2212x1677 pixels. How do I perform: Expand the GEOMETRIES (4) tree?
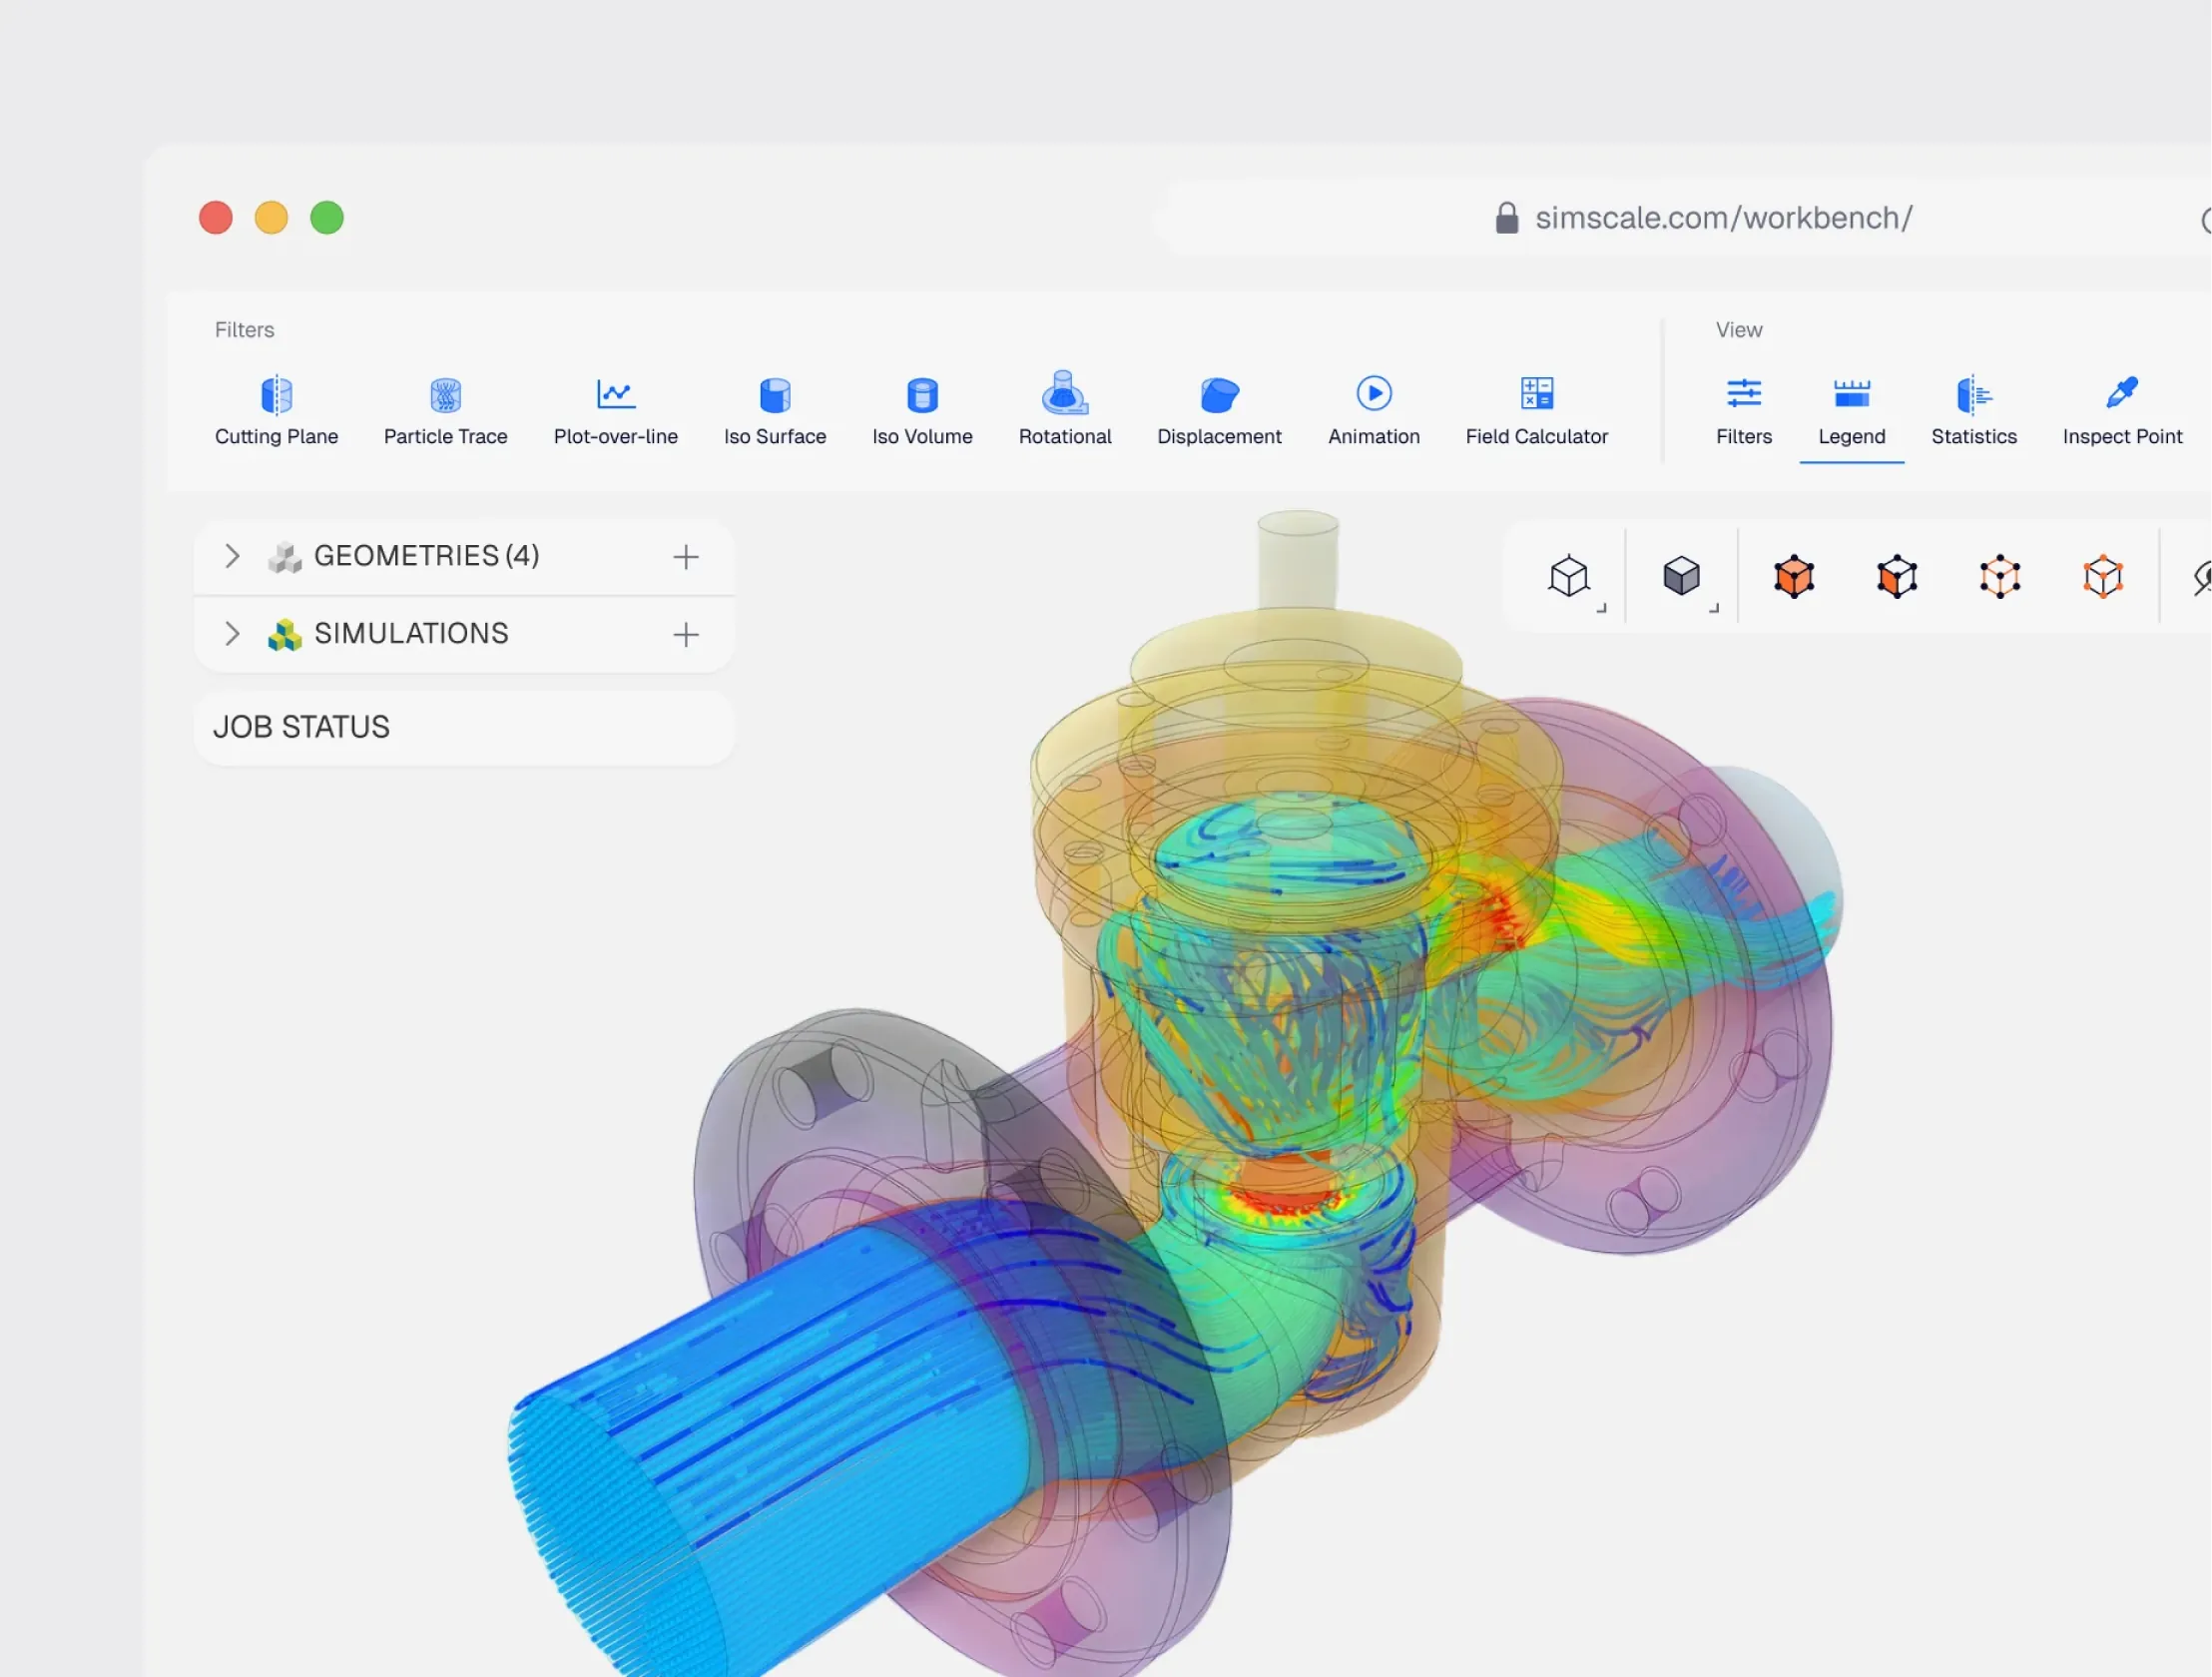click(232, 556)
